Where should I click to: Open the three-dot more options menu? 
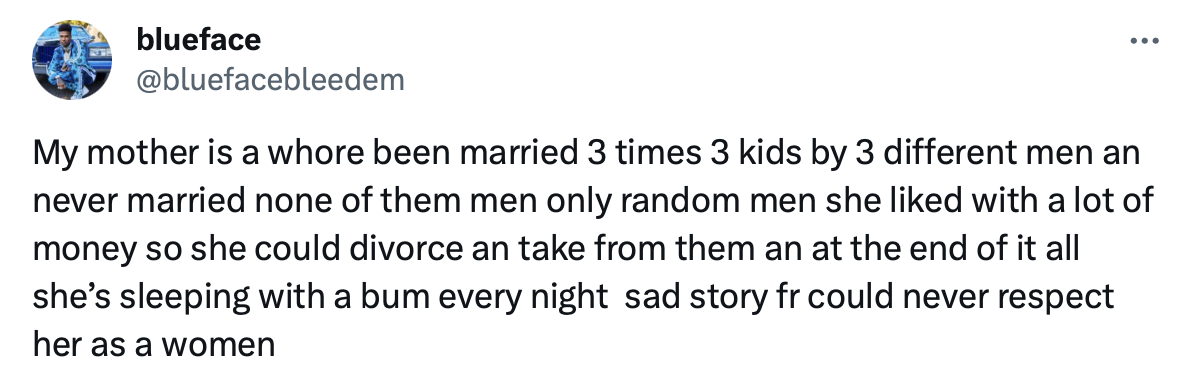[1144, 40]
